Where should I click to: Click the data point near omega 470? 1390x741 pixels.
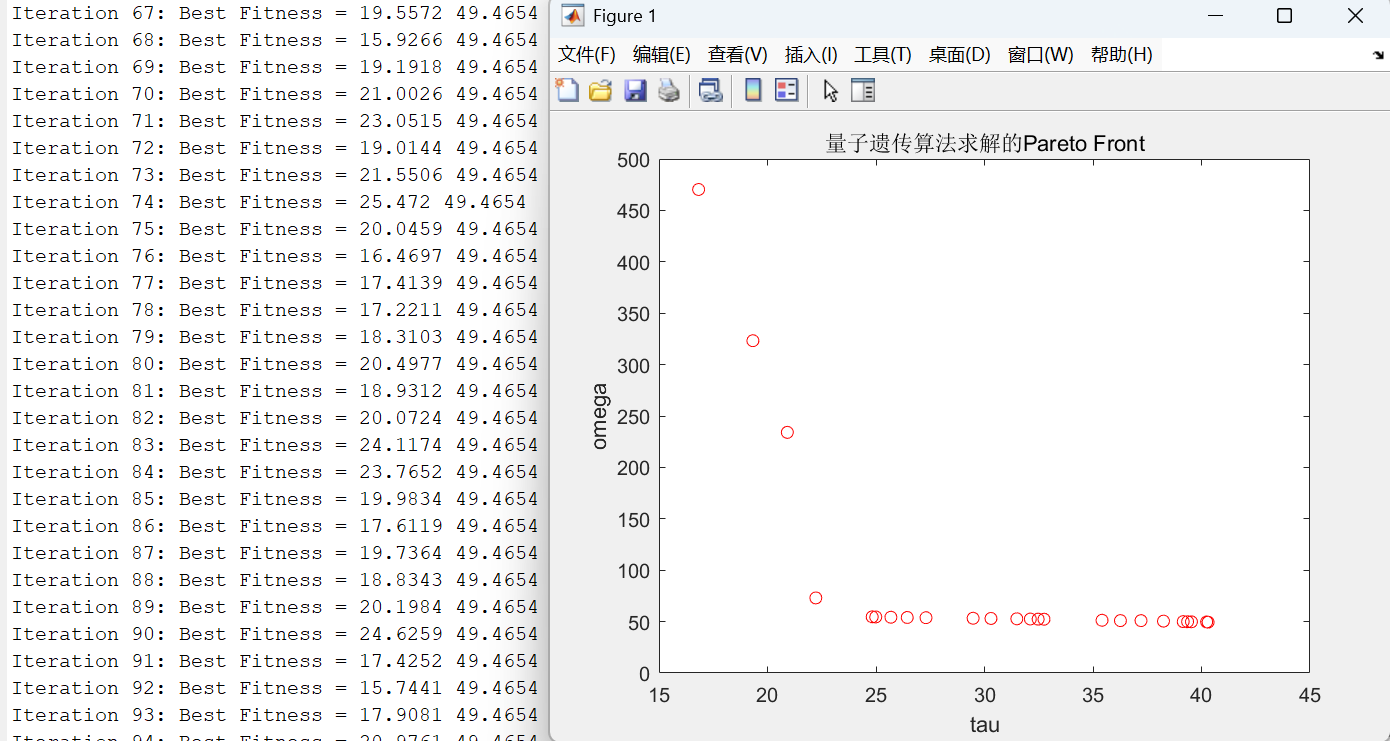[699, 190]
